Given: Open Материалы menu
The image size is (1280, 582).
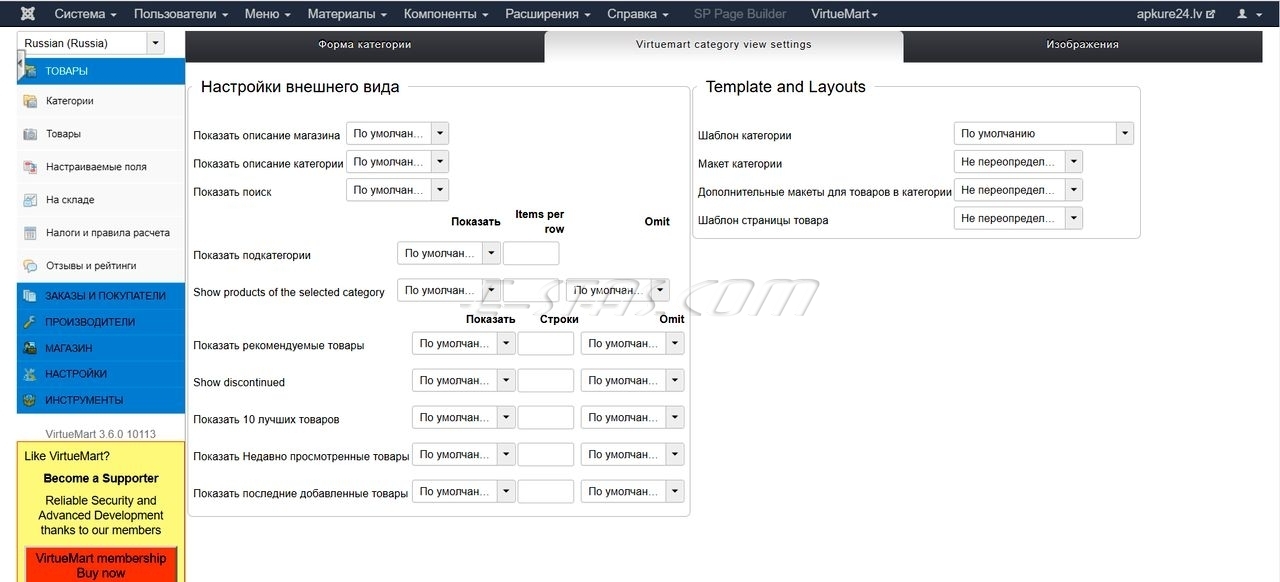Looking at the screenshot, I should point(348,14).
